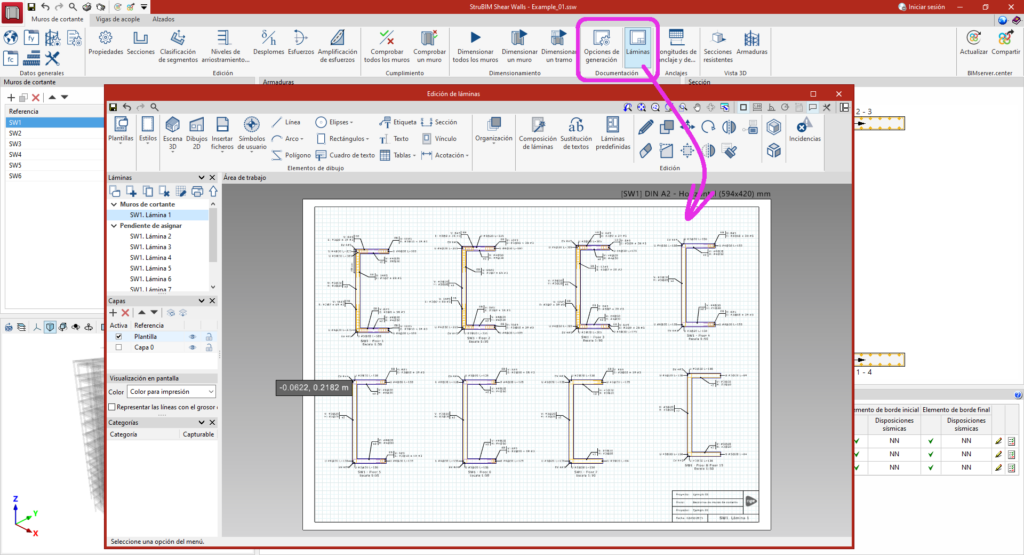Open Láminas in Documentación group
Screen dimensions: 1024x555
(637, 46)
